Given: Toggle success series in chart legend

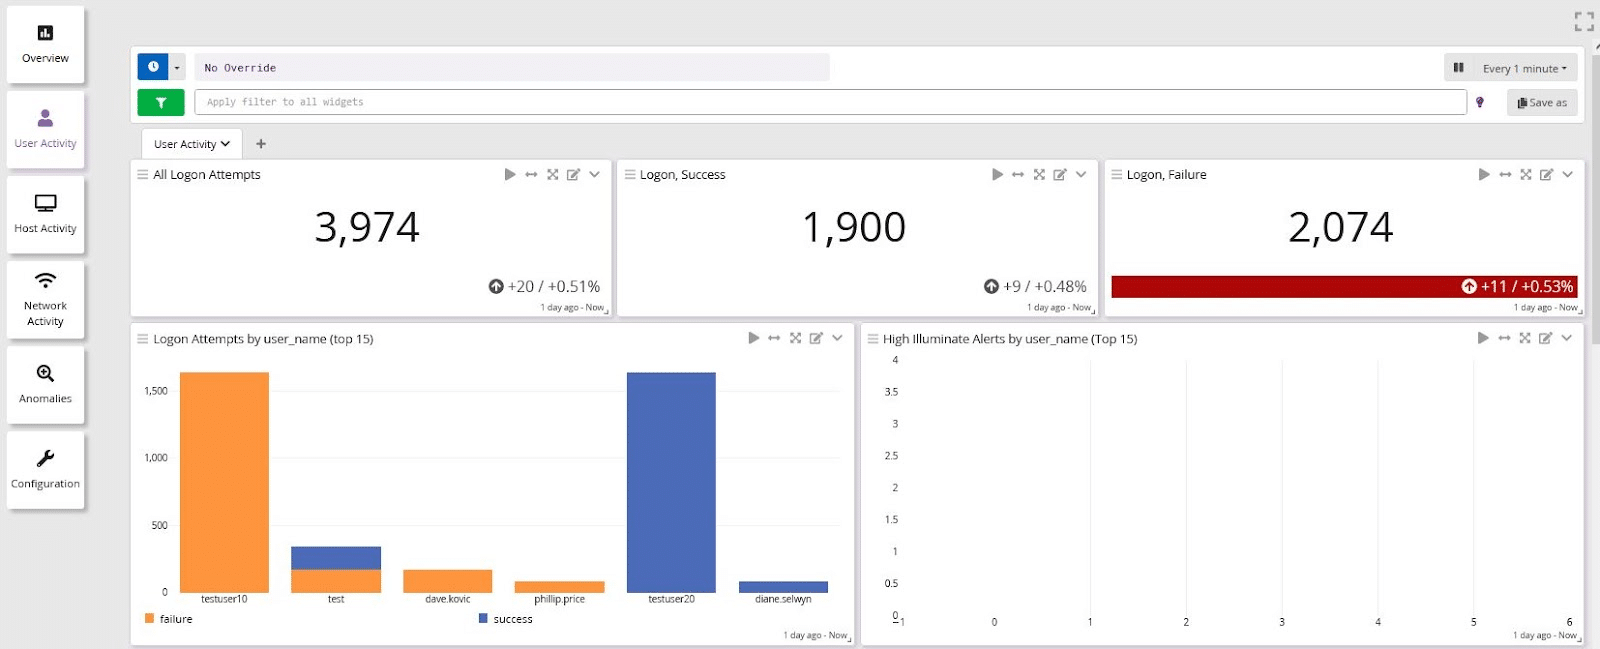Looking at the screenshot, I should click(506, 619).
